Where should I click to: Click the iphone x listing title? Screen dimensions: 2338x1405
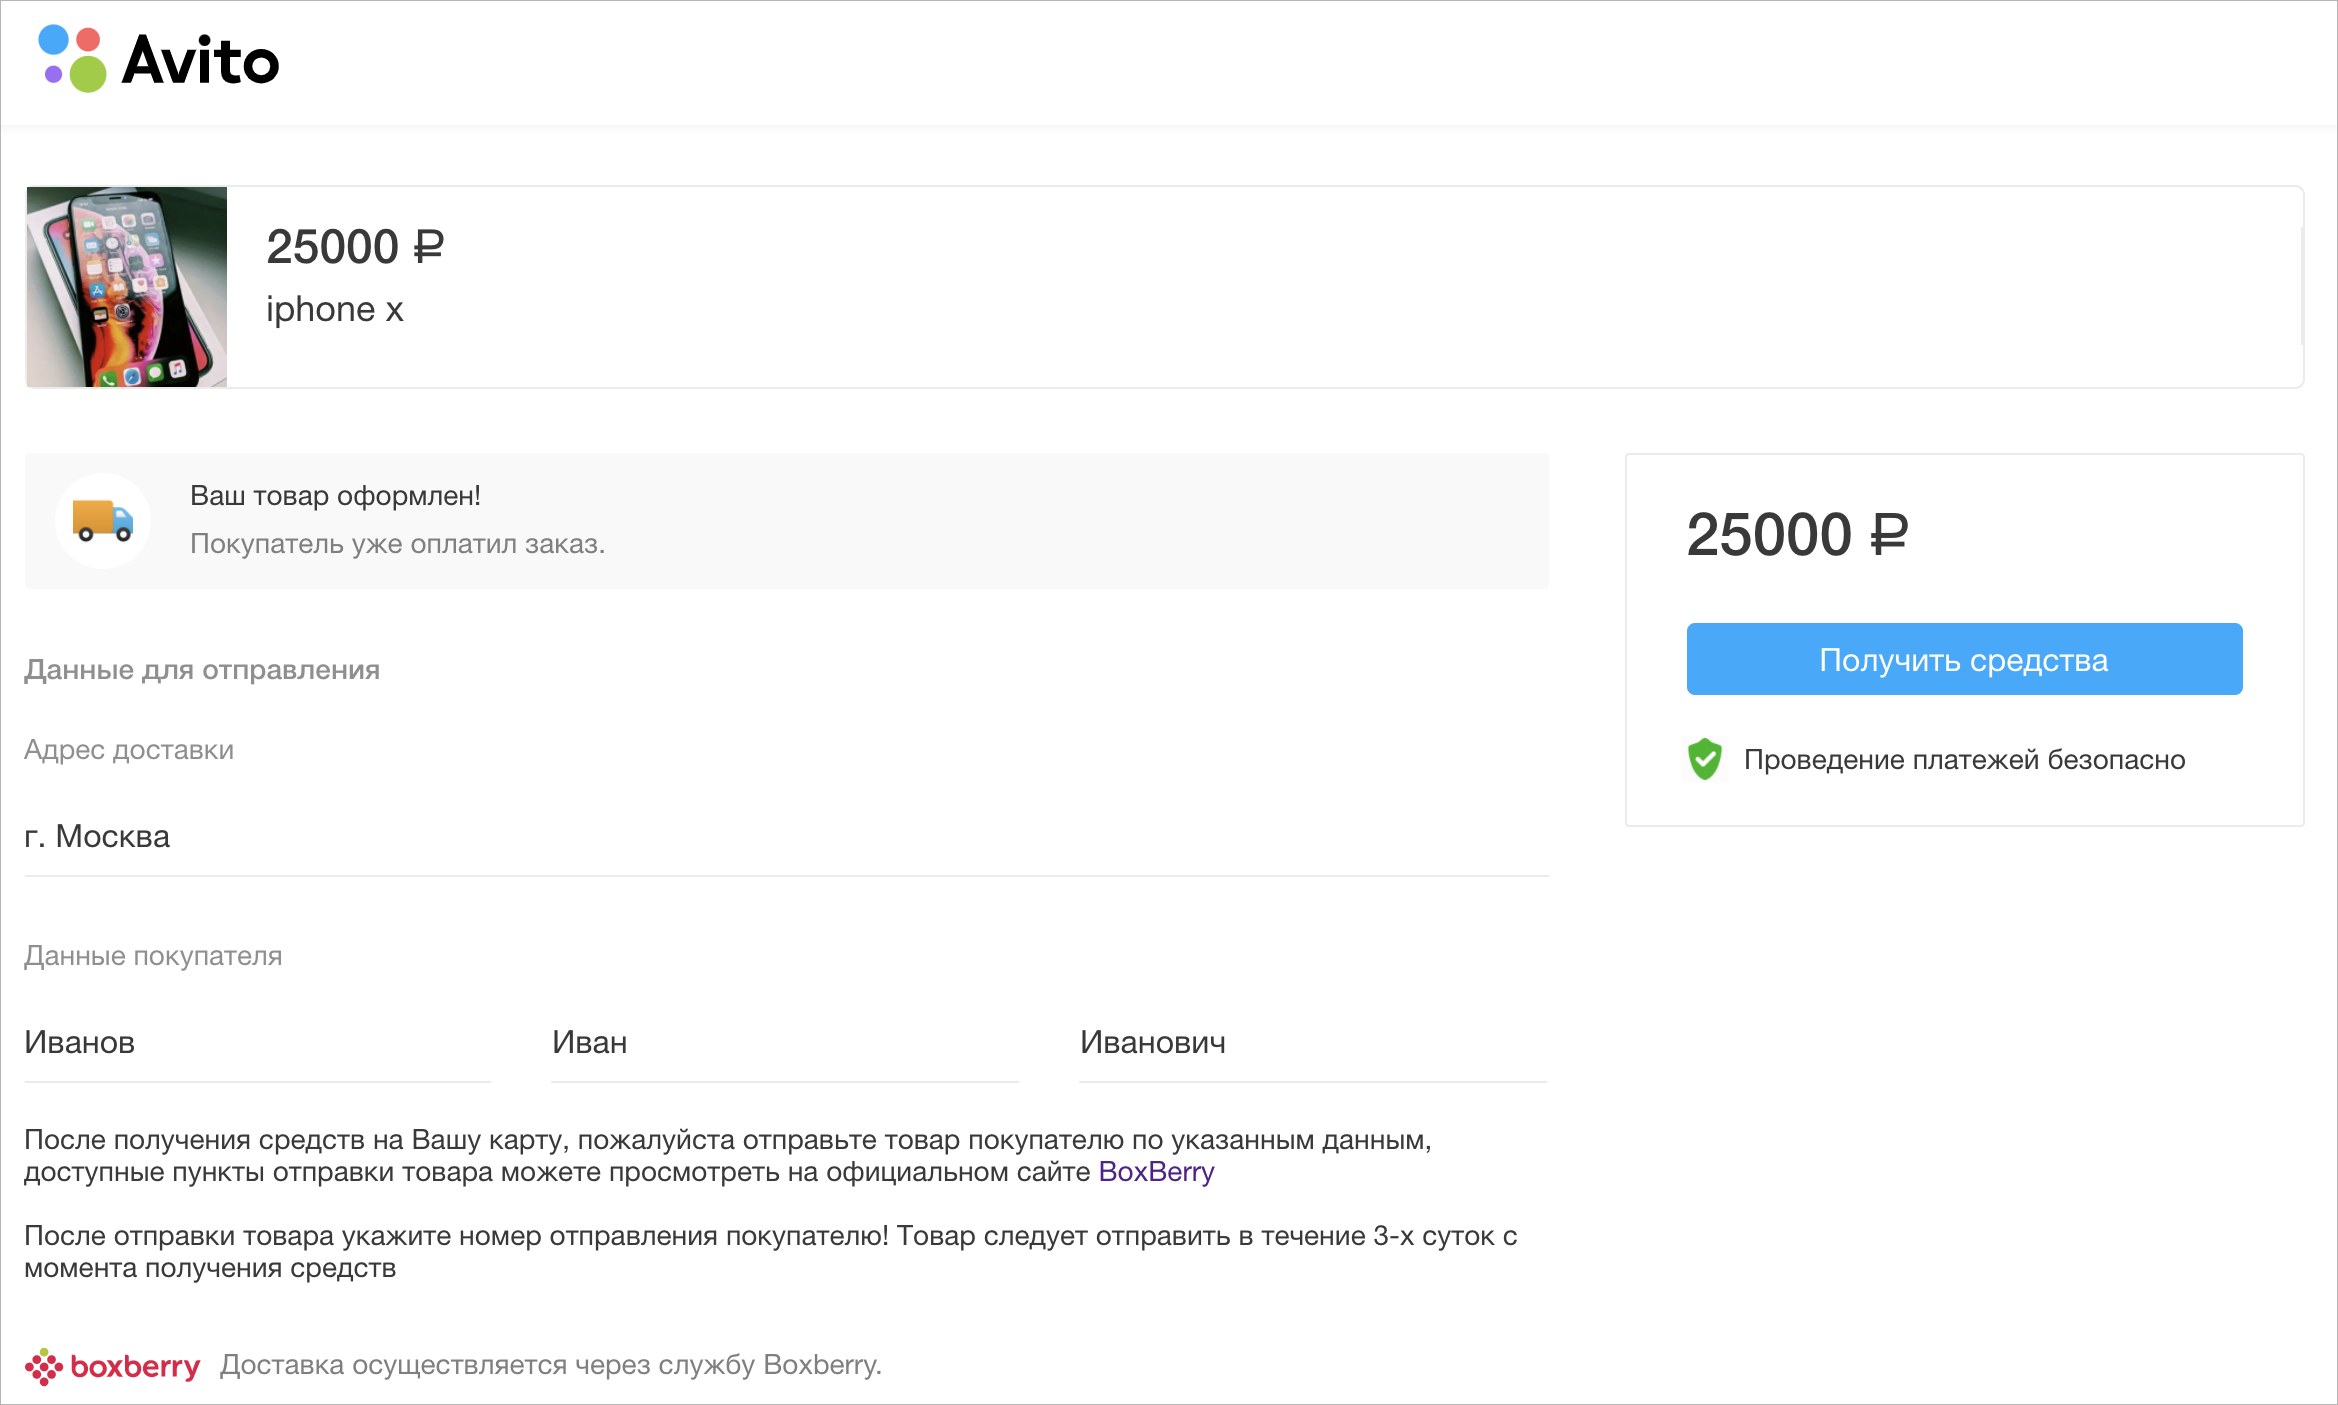click(335, 310)
